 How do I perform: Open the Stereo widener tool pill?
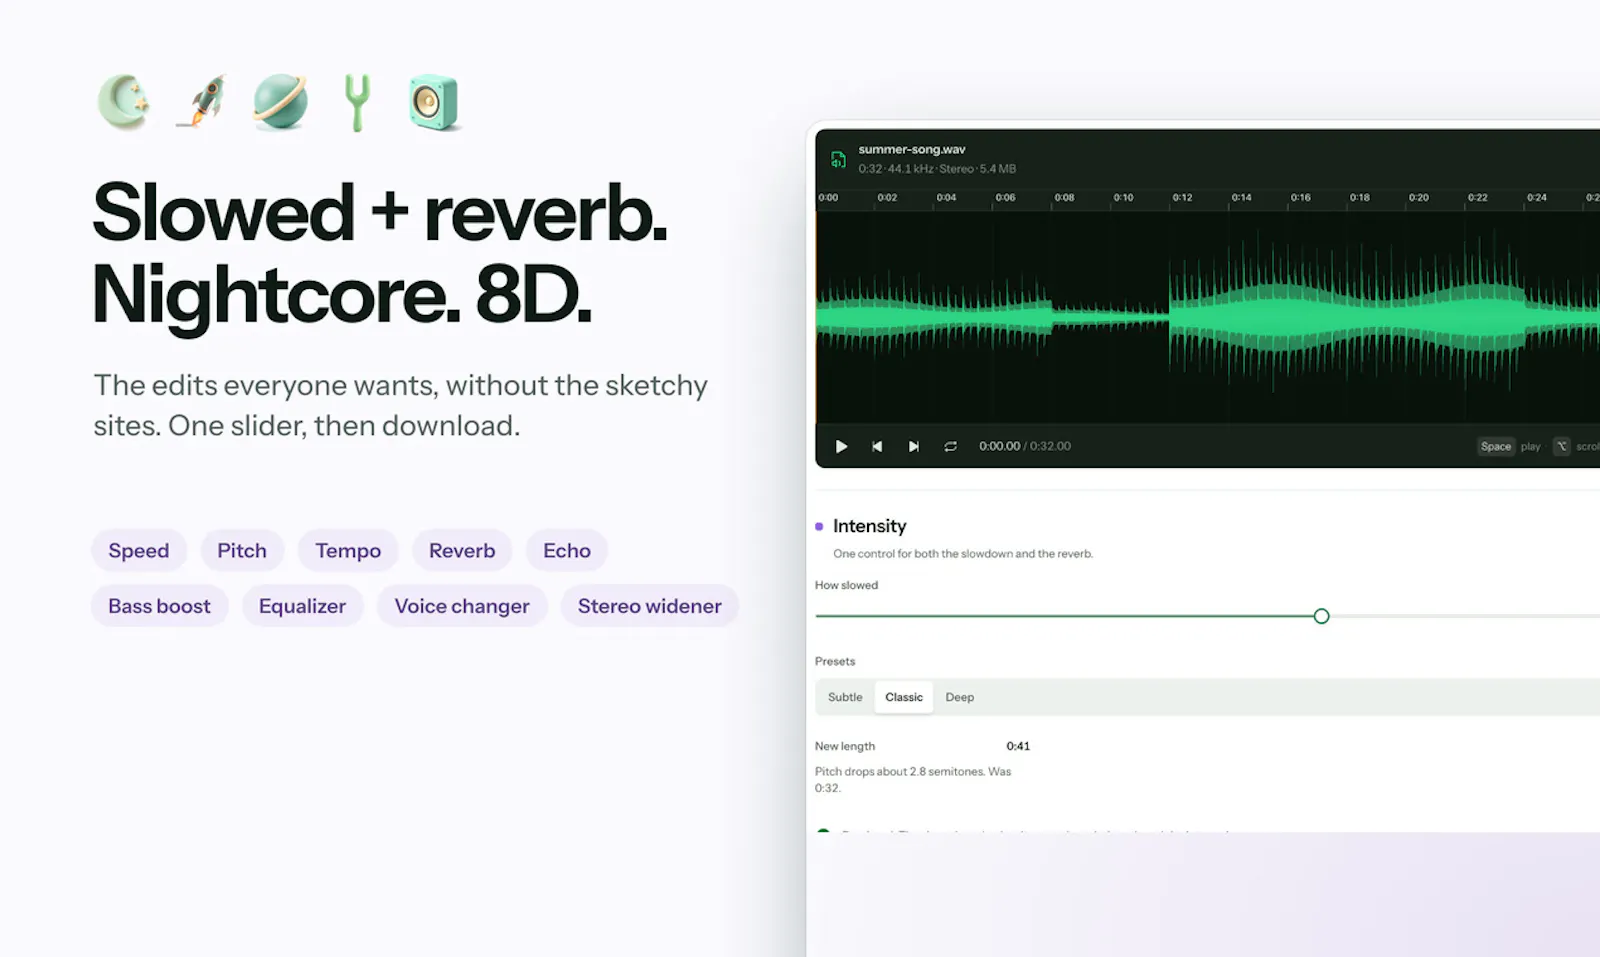pyautogui.click(x=650, y=606)
